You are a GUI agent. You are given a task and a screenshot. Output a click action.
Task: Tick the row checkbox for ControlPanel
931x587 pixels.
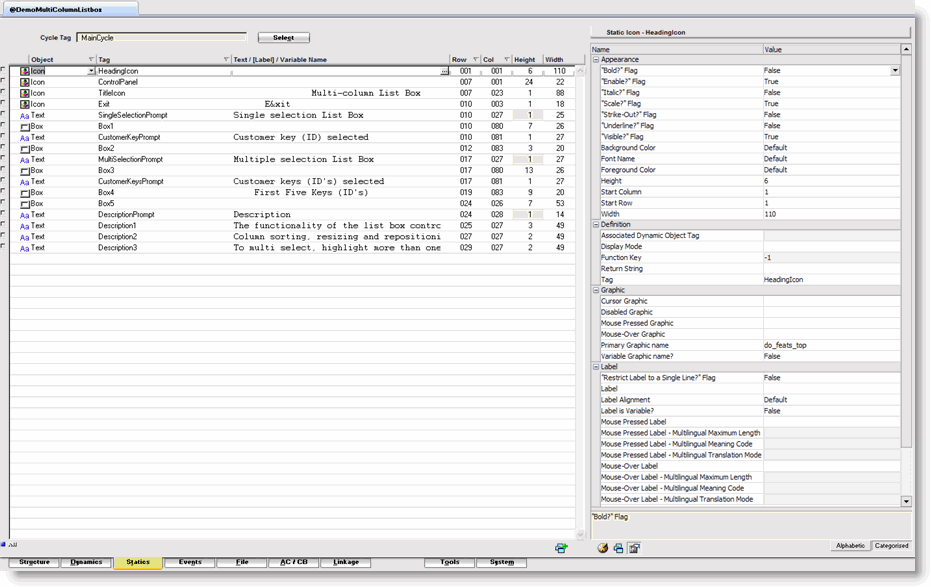tap(3, 81)
